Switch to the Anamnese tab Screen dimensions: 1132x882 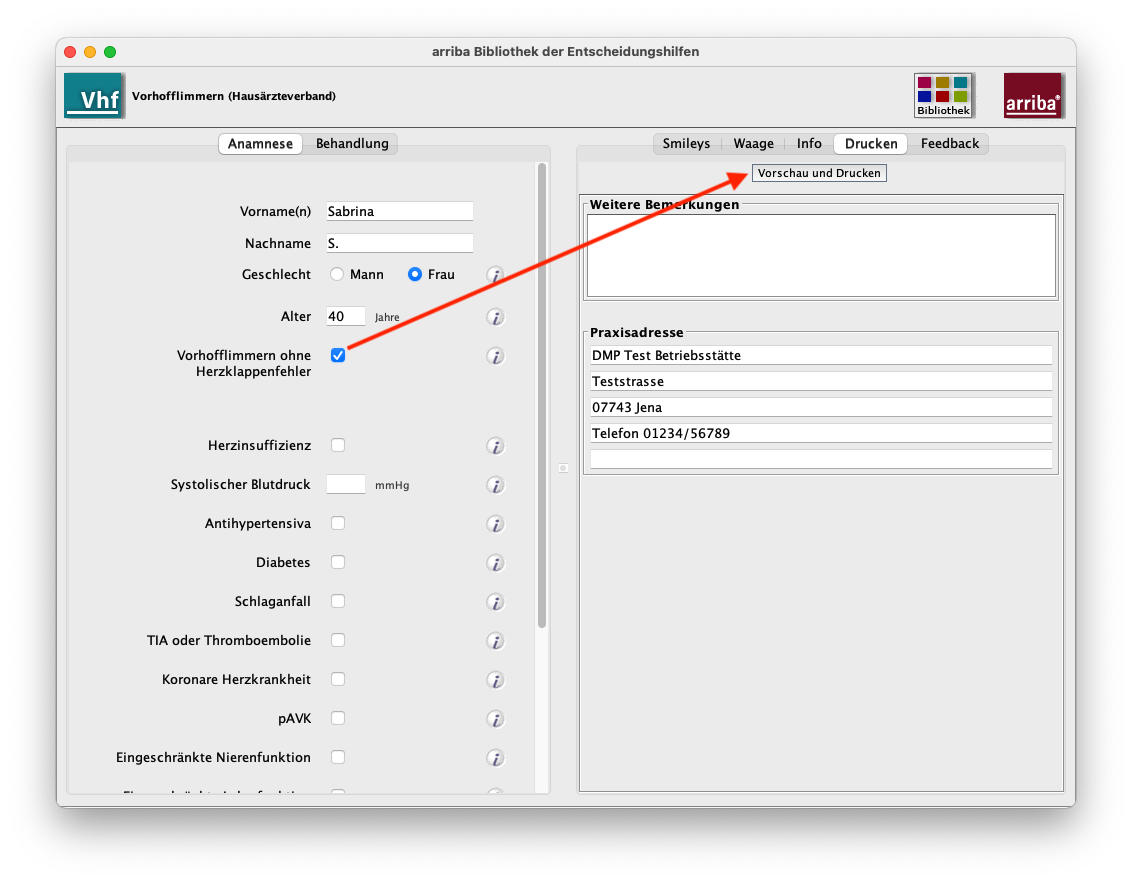(261, 144)
